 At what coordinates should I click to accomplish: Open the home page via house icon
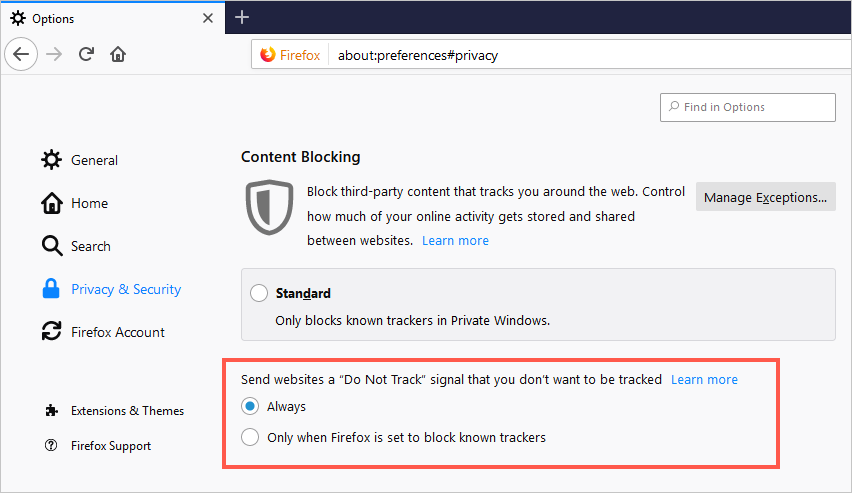(x=118, y=54)
